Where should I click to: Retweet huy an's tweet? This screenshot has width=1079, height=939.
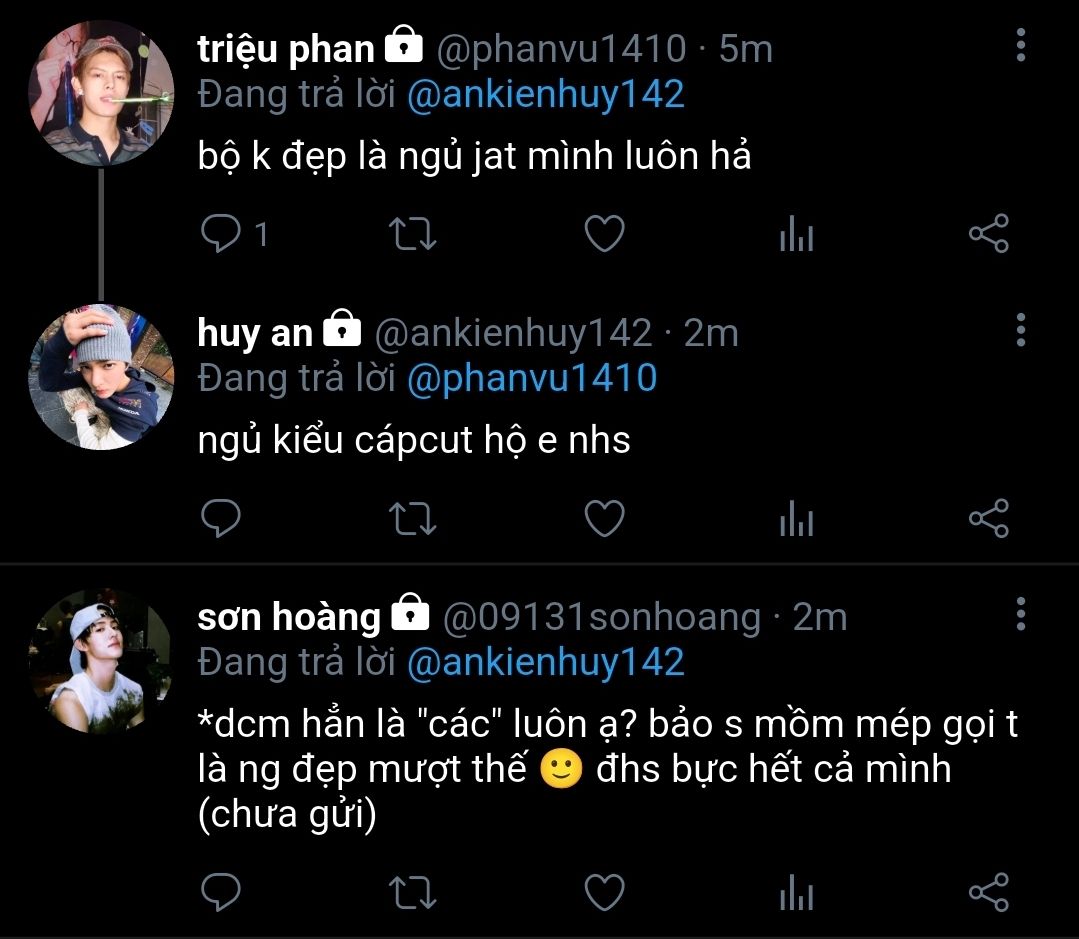pos(411,519)
